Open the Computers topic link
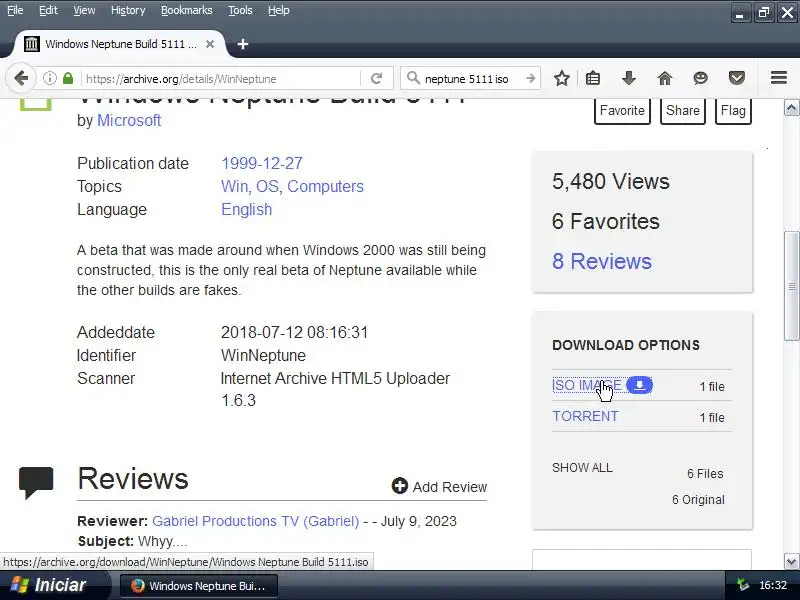Screen dimensions: 800x600 point(326,187)
